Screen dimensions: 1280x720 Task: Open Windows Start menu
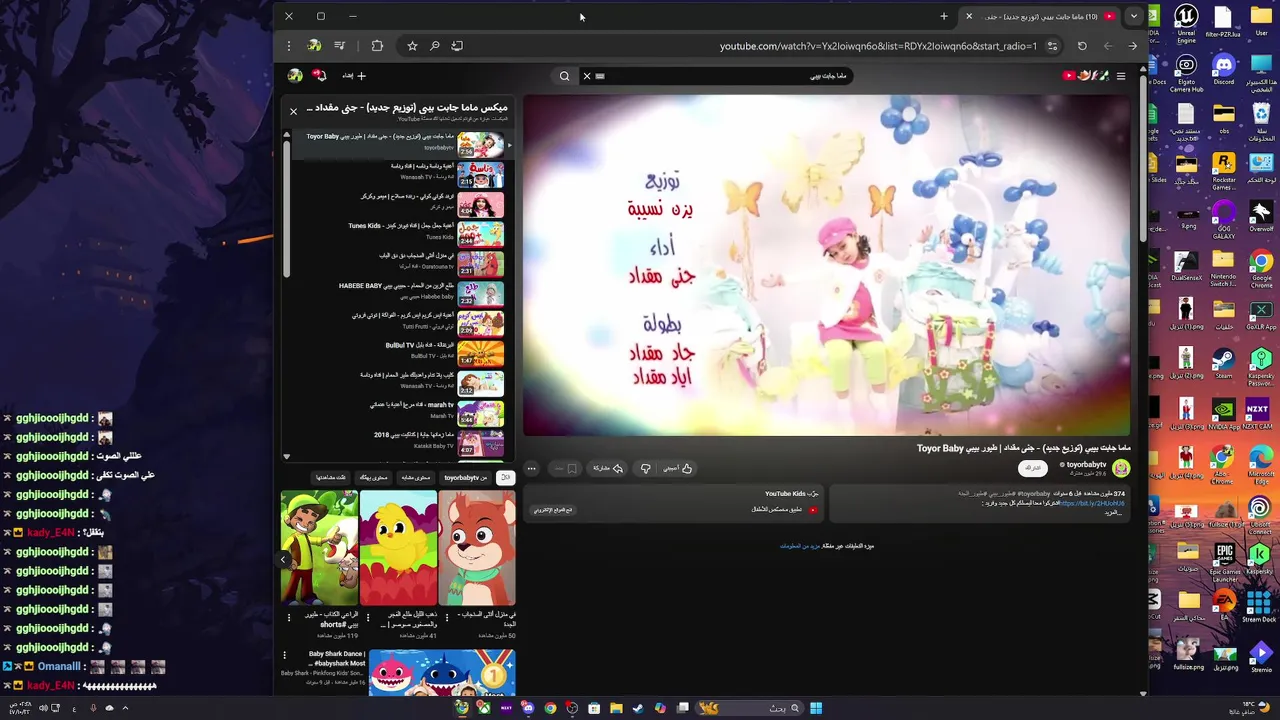pyautogui.click(x=816, y=708)
